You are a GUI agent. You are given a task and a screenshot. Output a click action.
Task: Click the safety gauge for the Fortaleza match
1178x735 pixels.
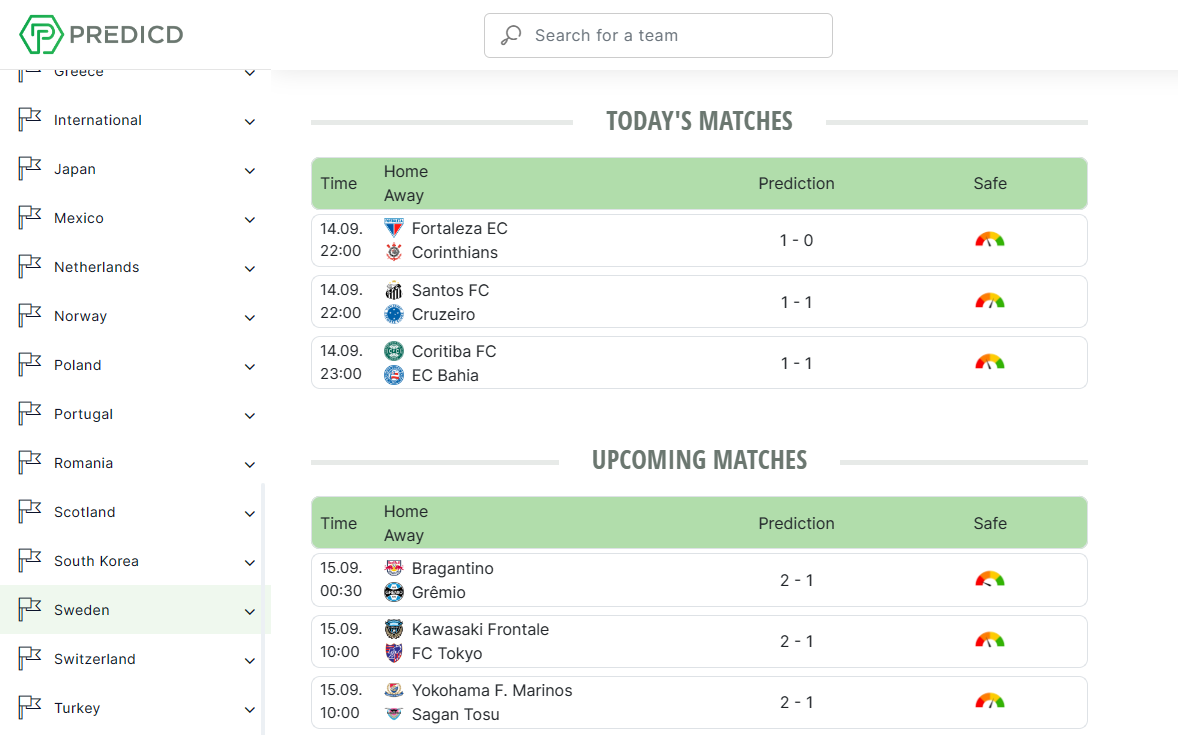point(989,239)
